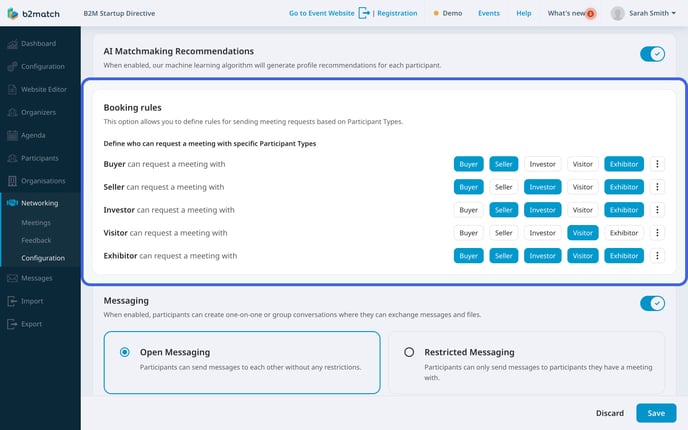Viewport: 688px width, 430px height.
Task: Toggle Investor chip in Exhibitor row
Action: tap(542, 255)
